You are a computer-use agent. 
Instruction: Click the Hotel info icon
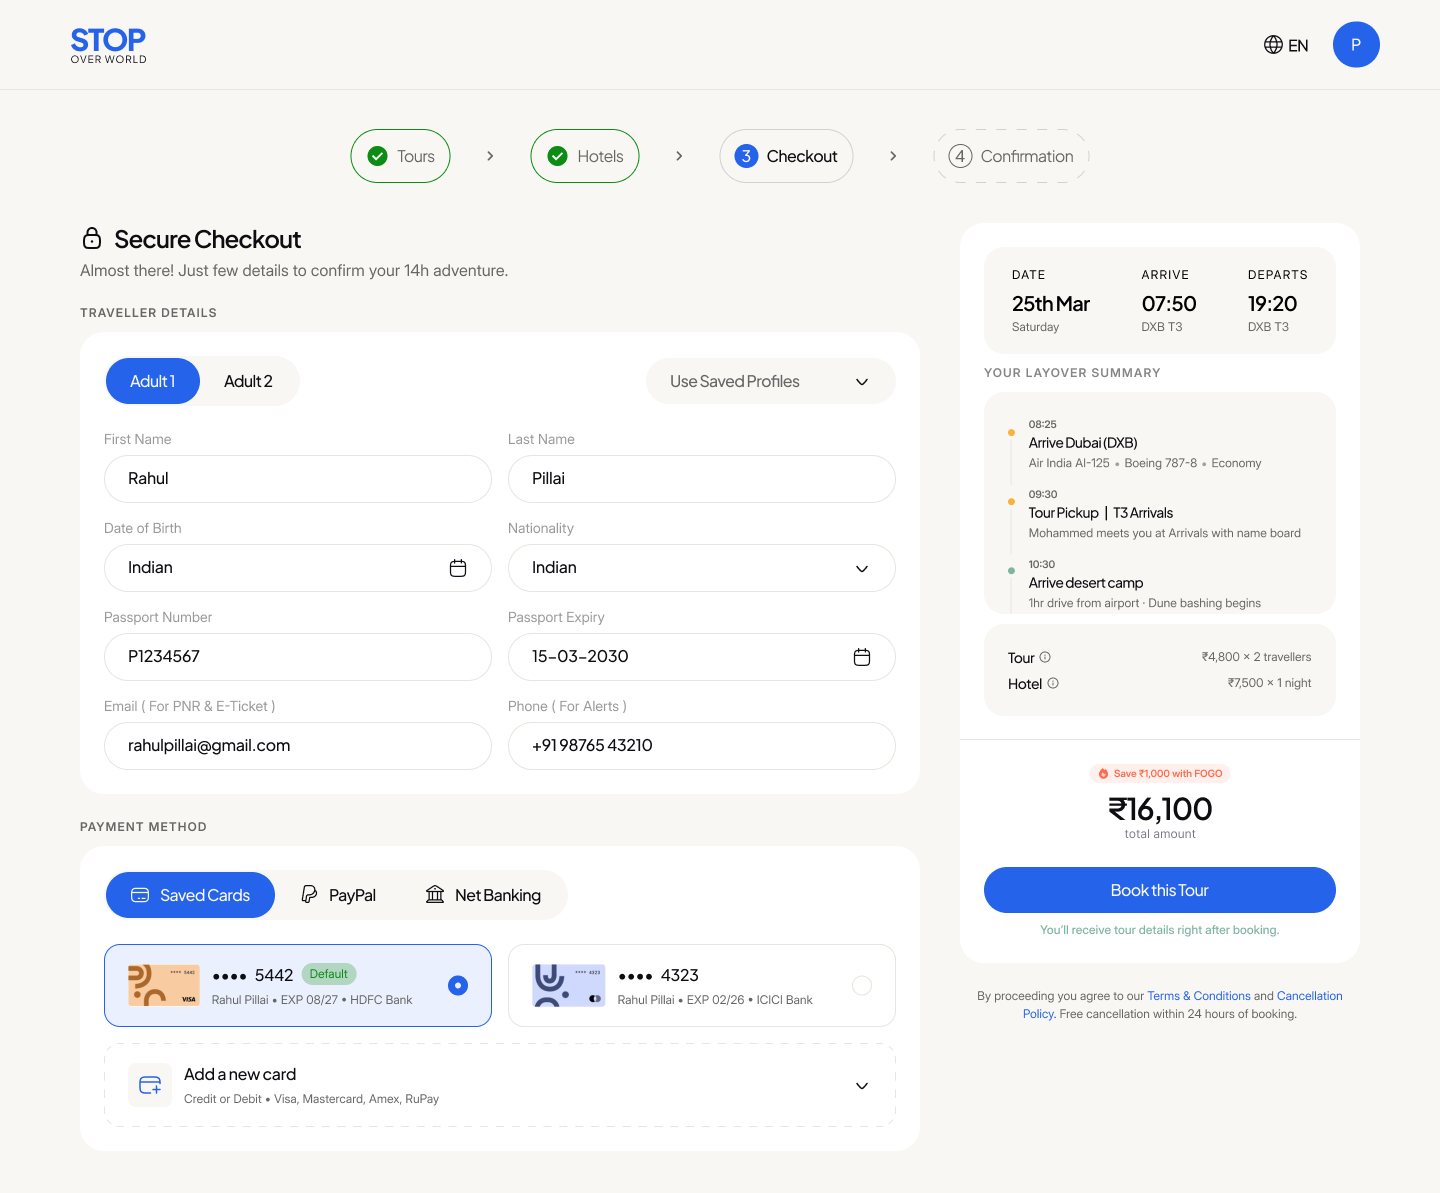point(1053,683)
